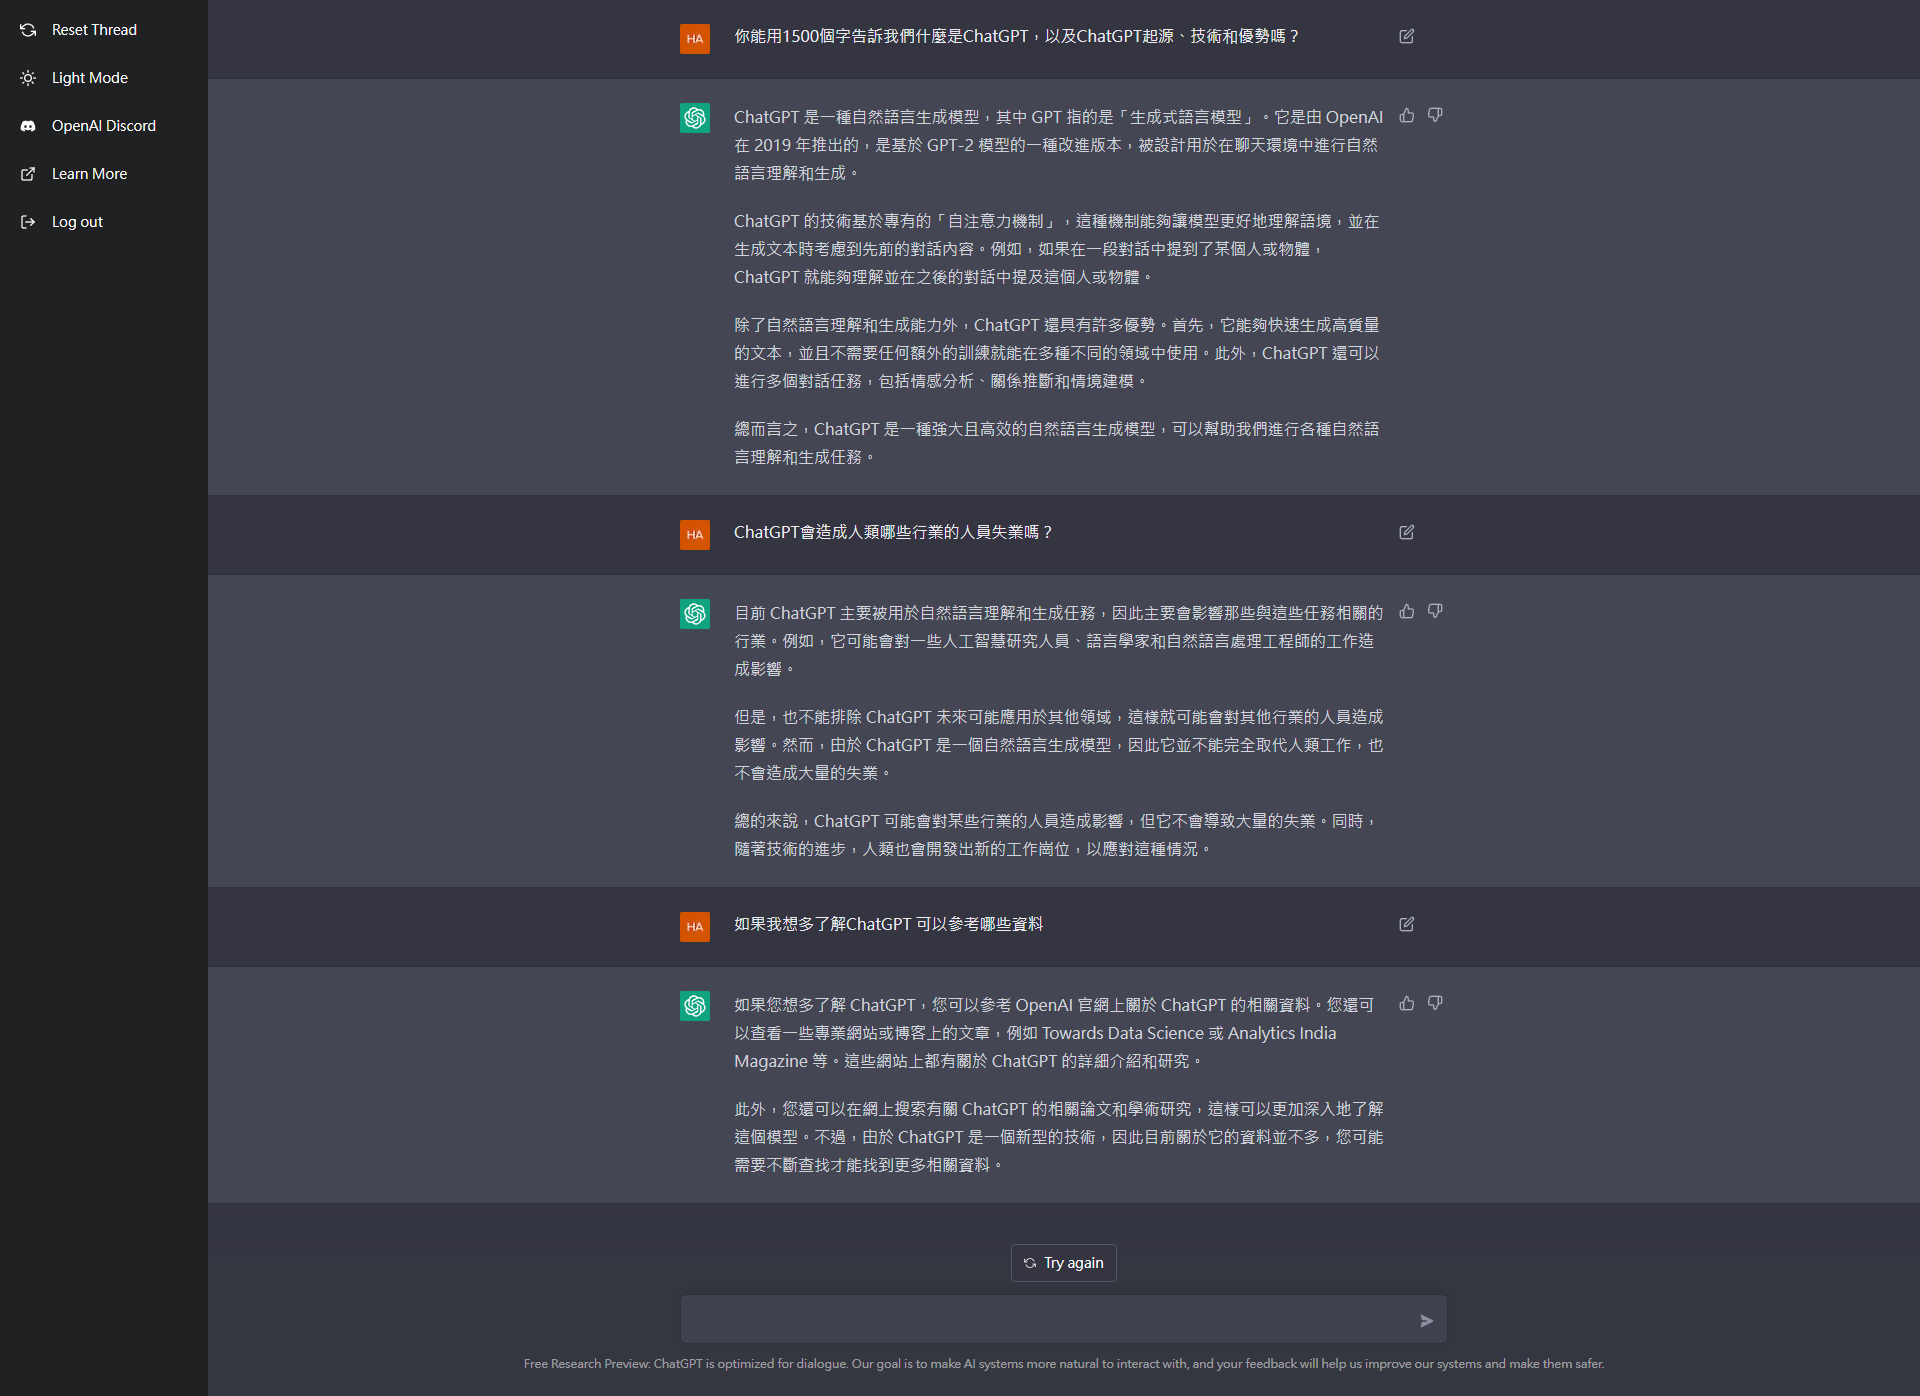Click the Try again button
This screenshot has width=1920, height=1396.
pyautogui.click(x=1063, y=1263)
